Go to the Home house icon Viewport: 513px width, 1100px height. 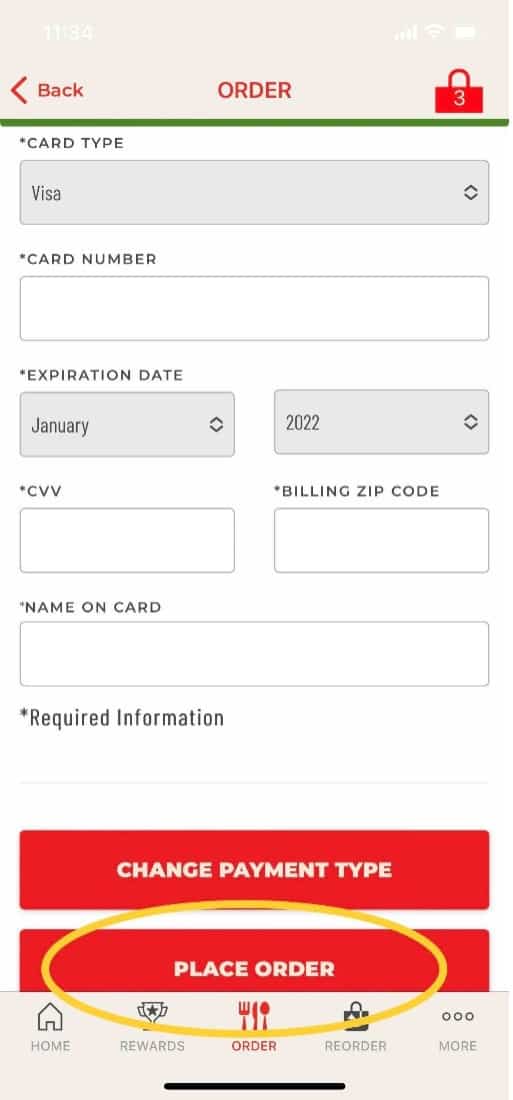[x=50, y=1016]
